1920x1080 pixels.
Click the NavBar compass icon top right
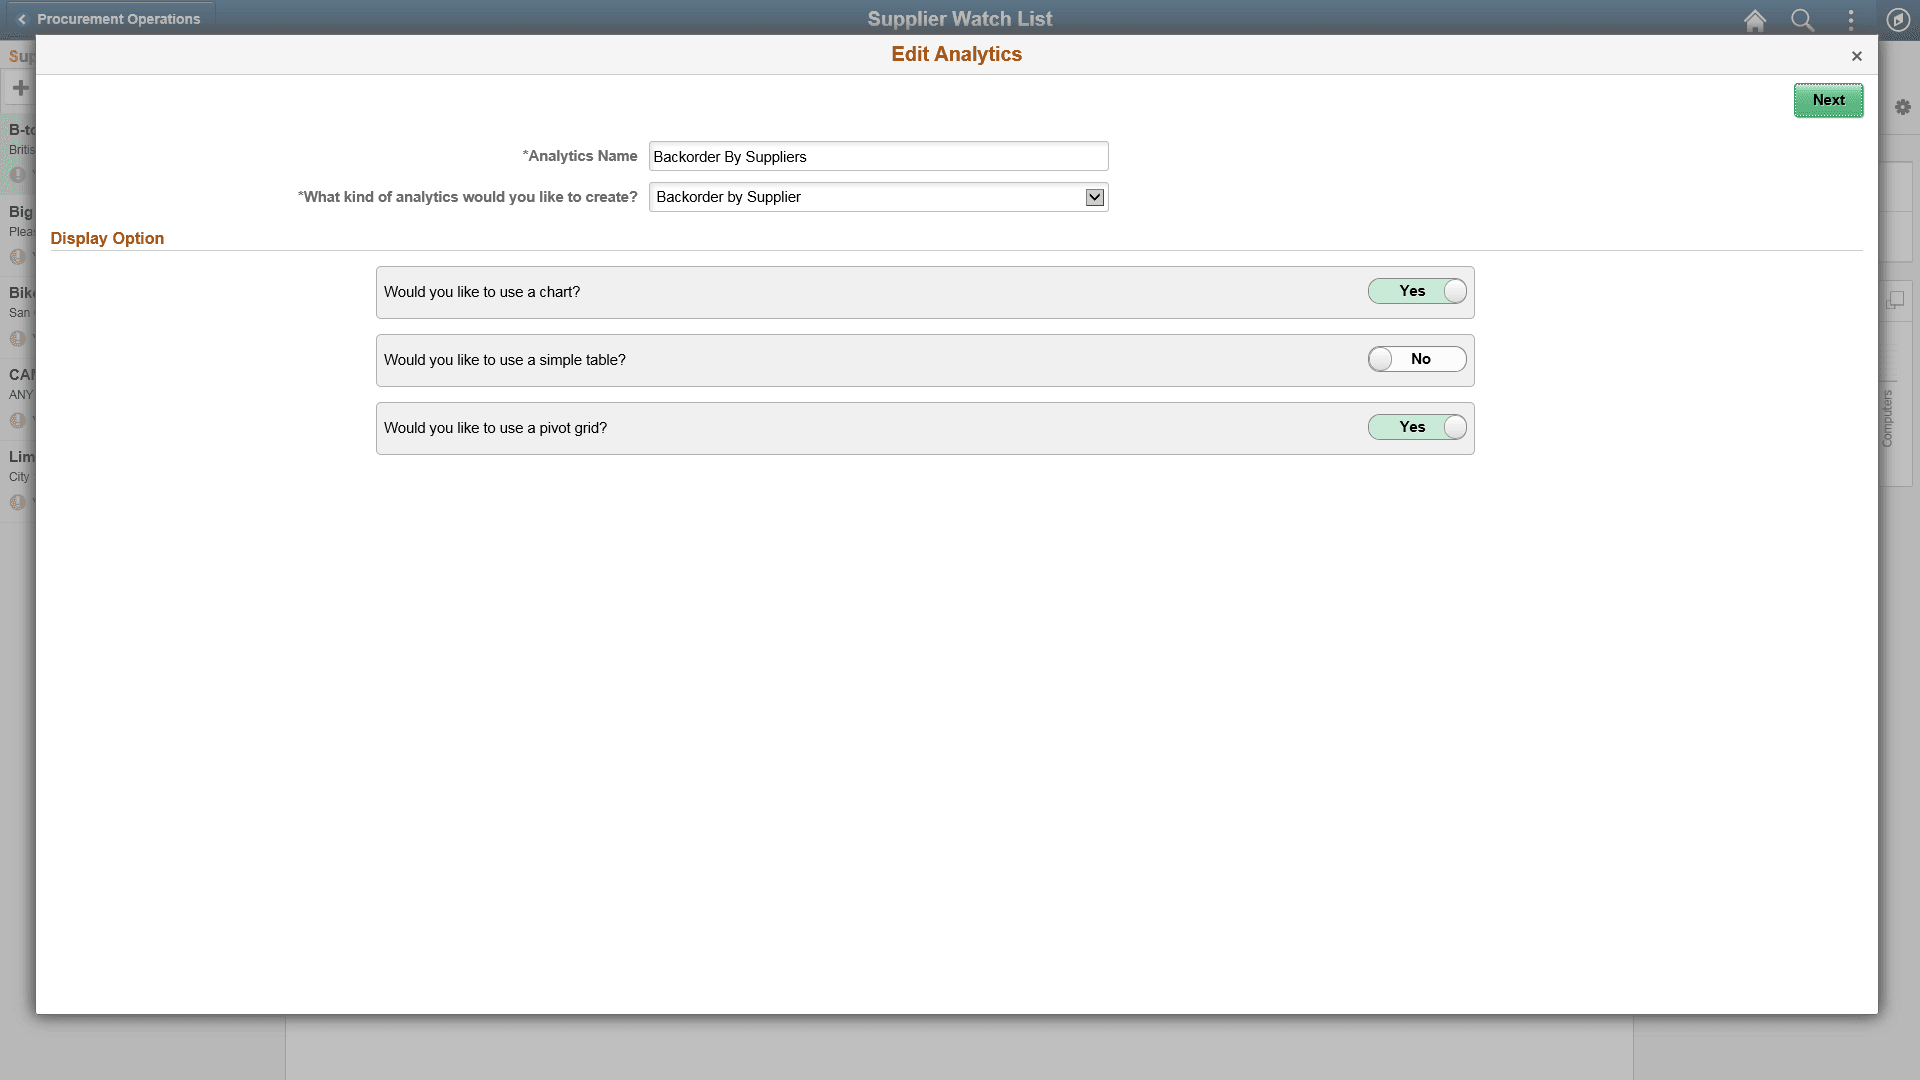1897,20
